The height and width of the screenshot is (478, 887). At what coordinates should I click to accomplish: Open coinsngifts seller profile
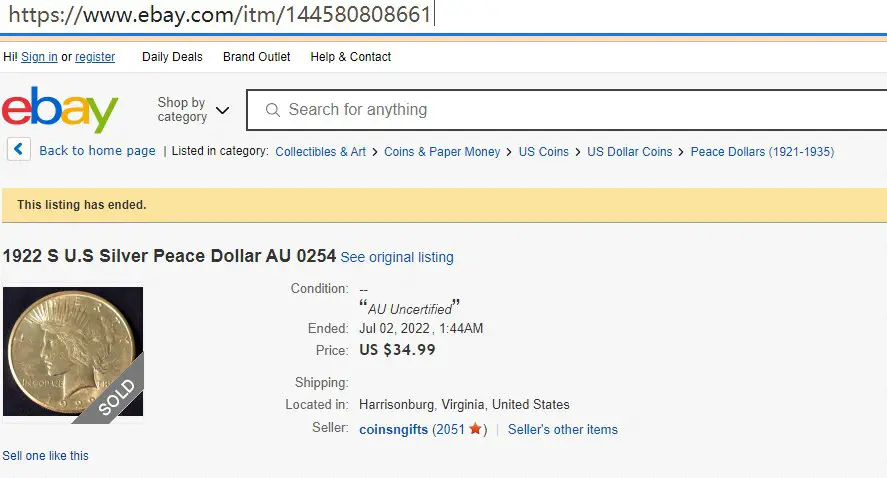tap(394, 429)
